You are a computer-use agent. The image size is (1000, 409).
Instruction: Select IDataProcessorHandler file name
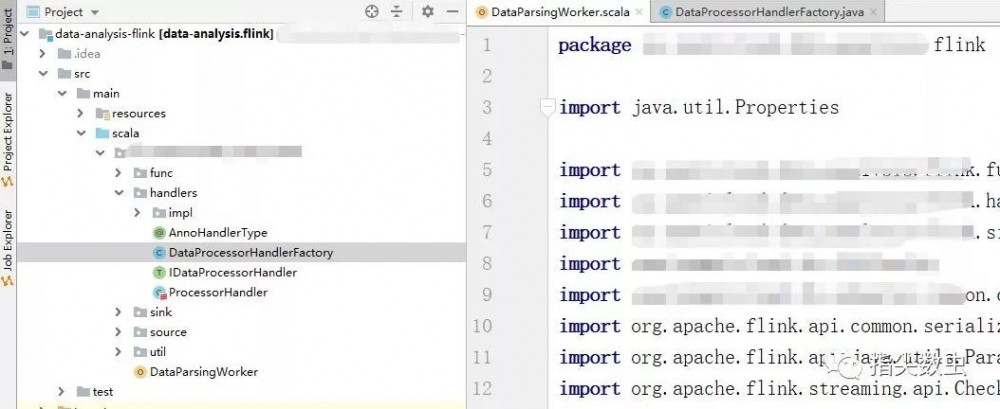tap(233, 272)
